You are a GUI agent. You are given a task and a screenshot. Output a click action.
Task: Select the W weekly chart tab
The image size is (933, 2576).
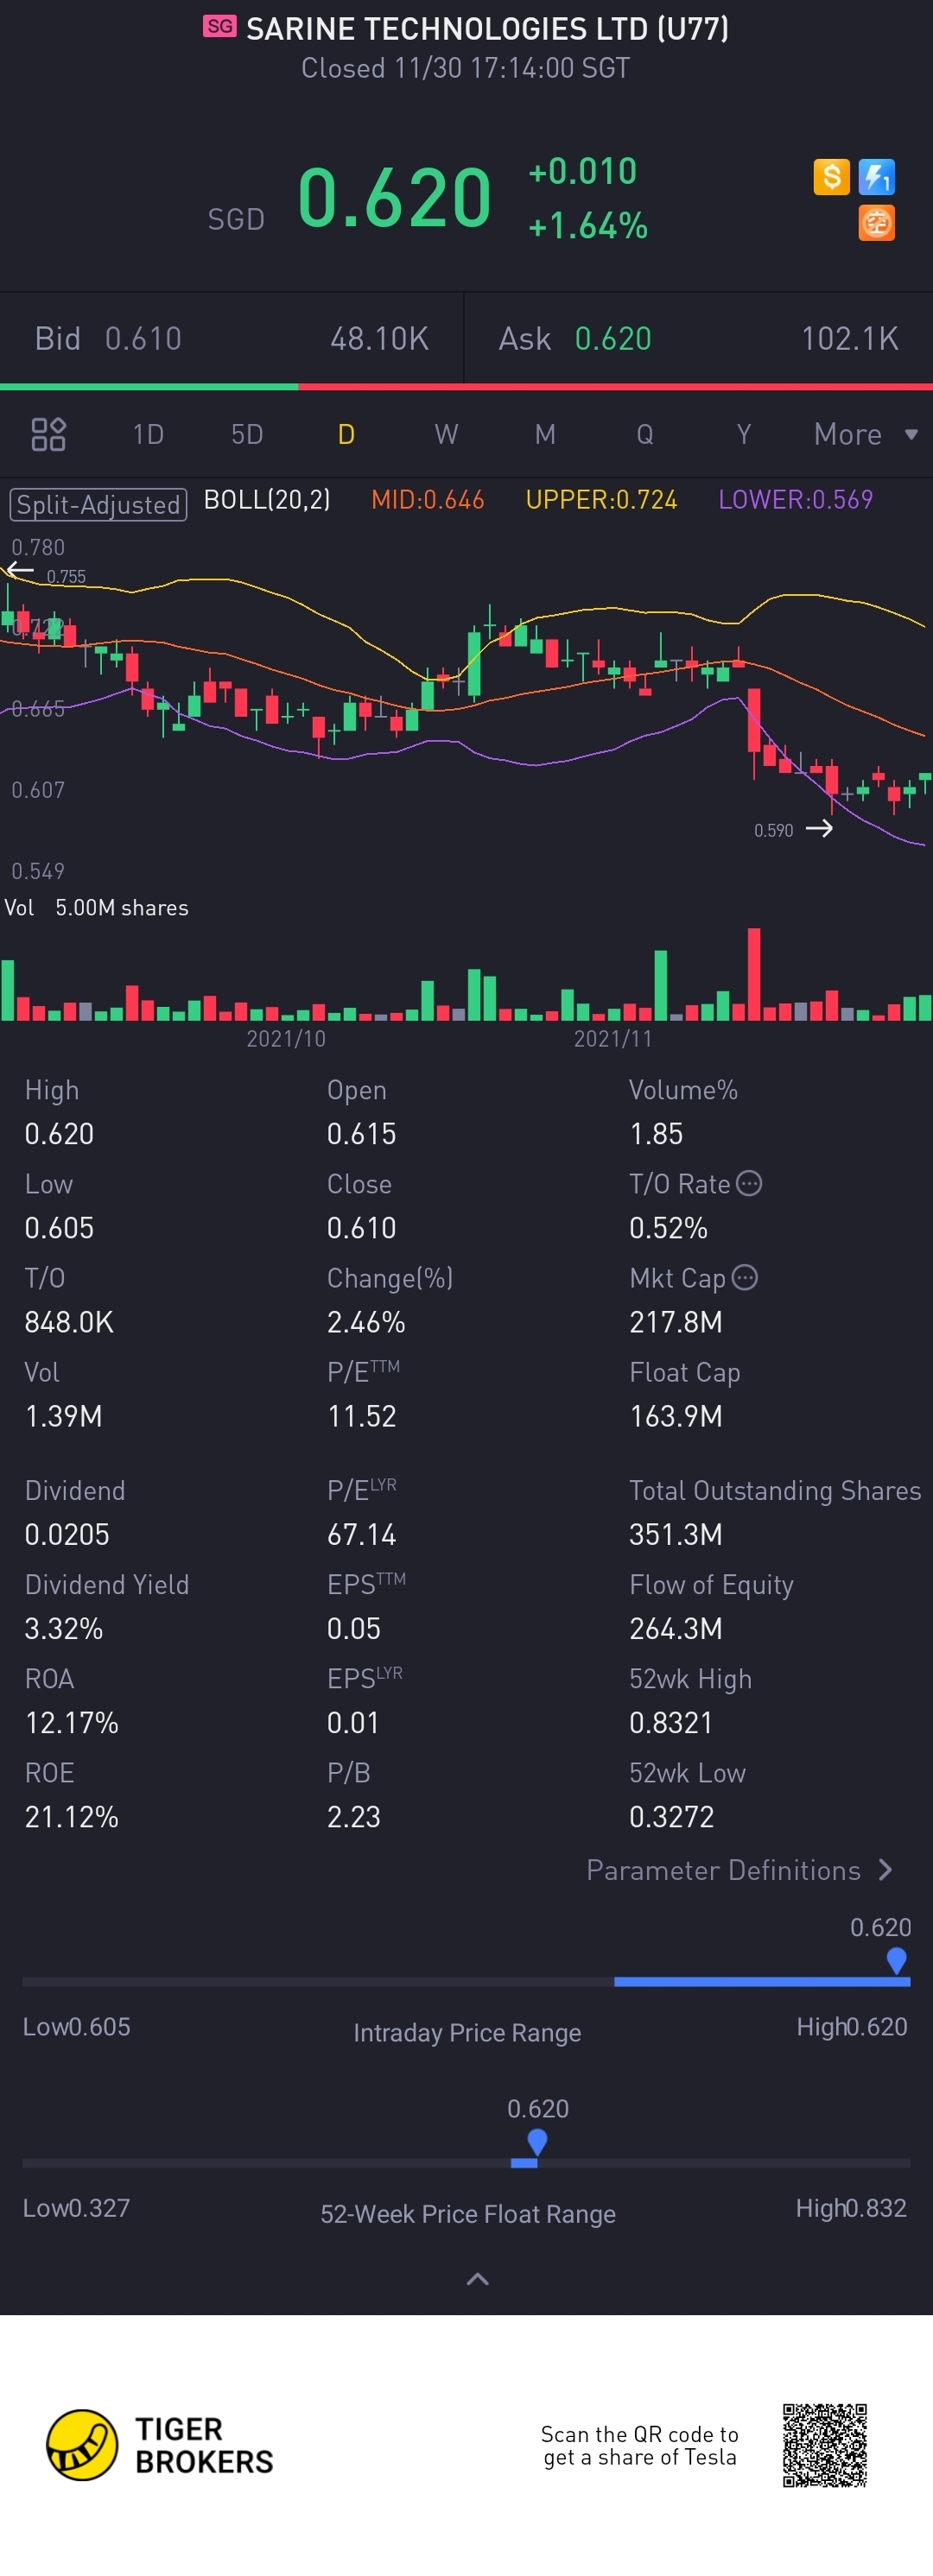coord(446,434)
